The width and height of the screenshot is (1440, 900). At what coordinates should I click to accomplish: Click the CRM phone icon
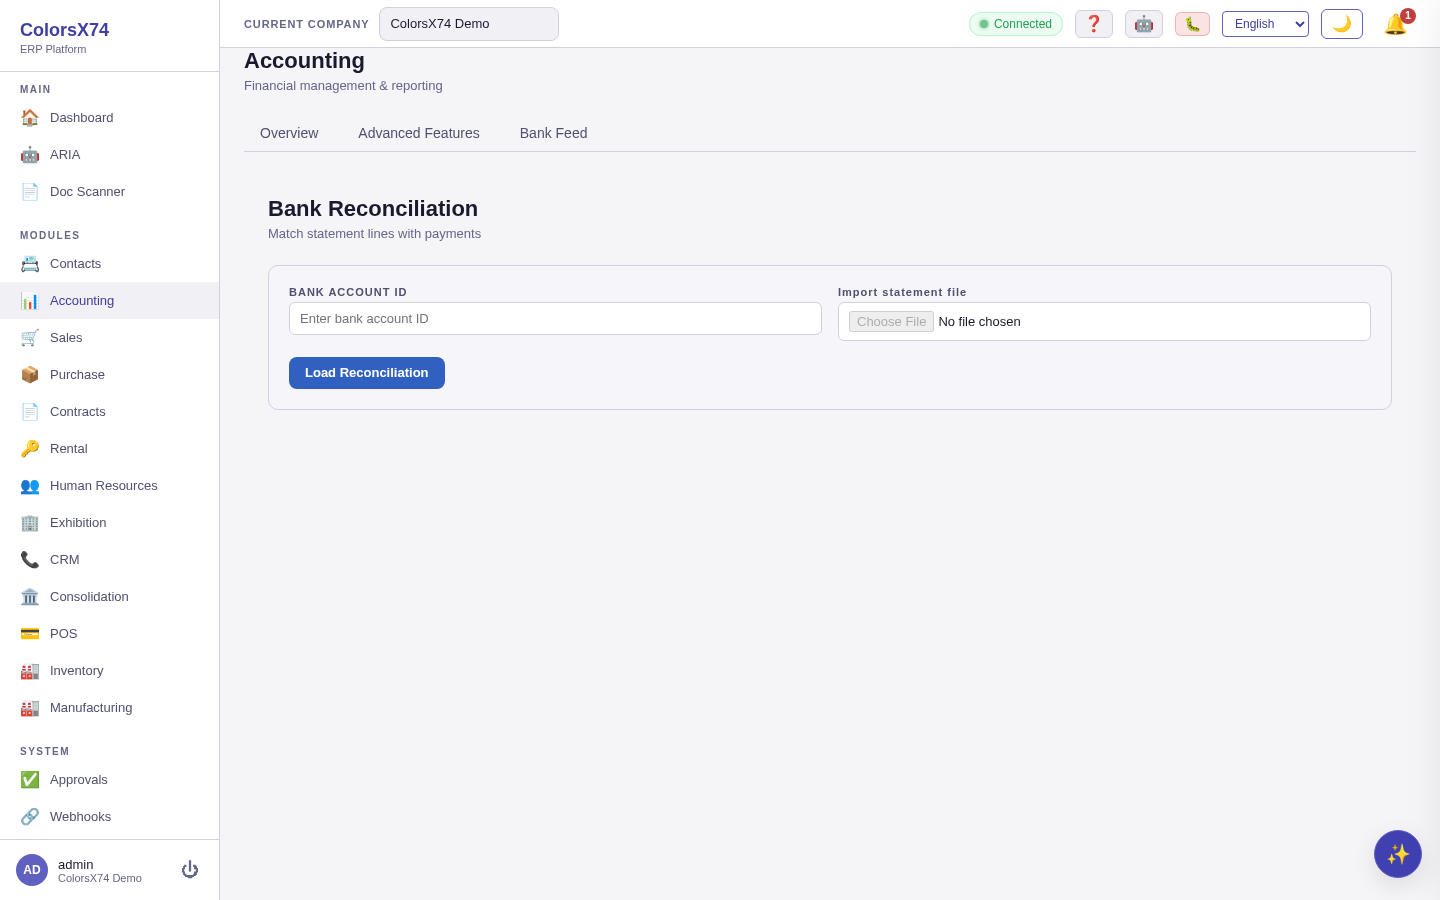coord(30,559)
